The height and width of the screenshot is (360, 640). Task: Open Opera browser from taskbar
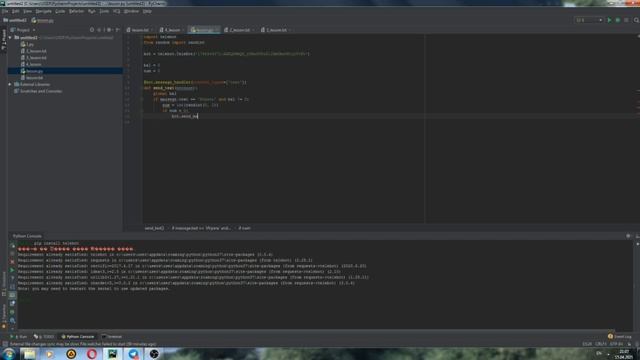[92, 354]
